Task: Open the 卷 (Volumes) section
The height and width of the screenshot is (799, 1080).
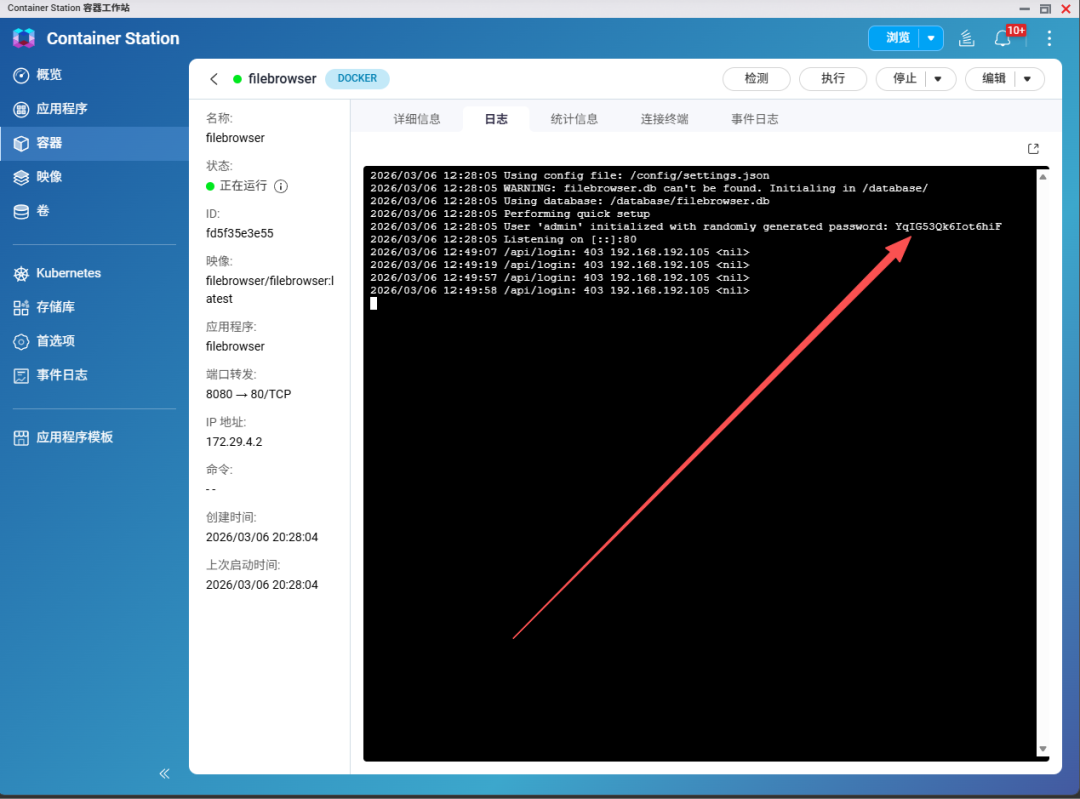Action: point(52,210)
